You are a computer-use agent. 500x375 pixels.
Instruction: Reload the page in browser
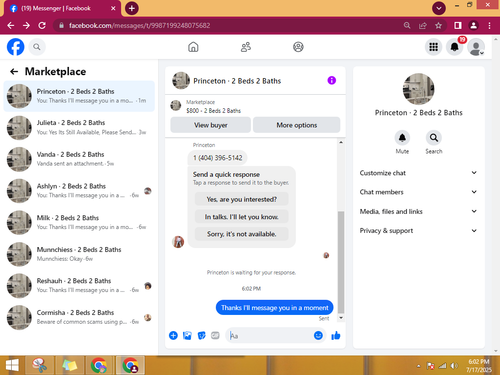click(42, 25)
